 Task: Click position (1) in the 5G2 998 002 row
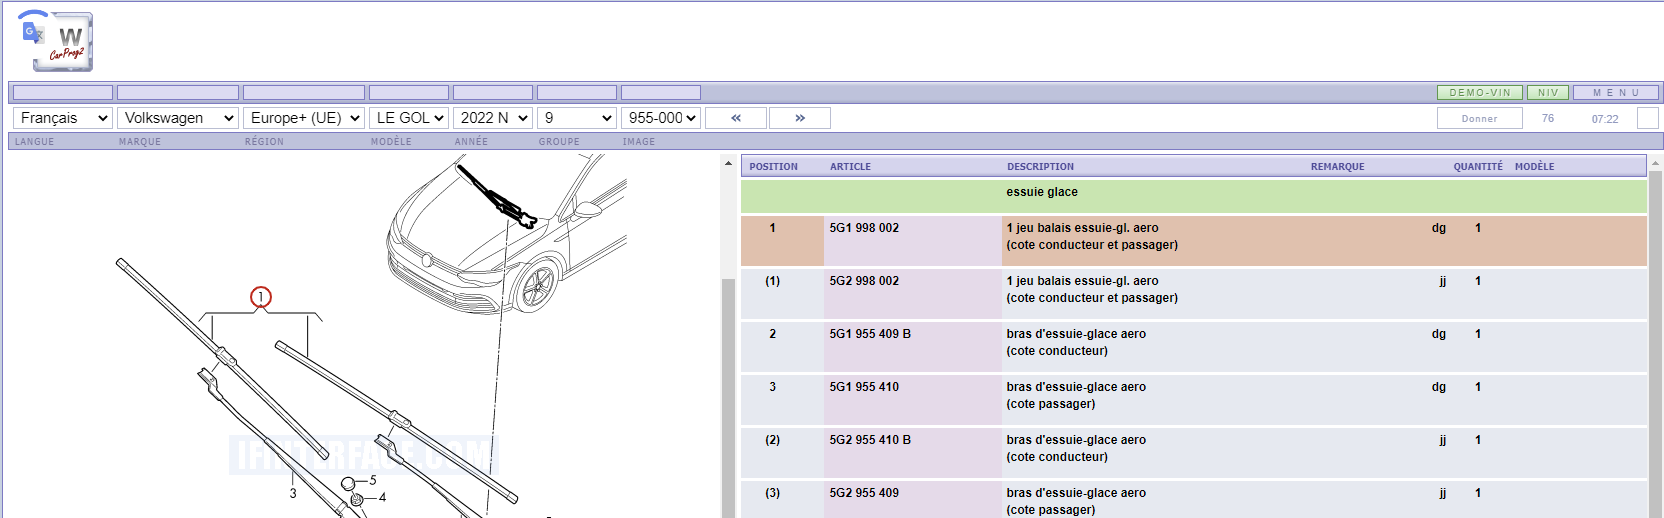pyautogui.click(x=773, y=281)
